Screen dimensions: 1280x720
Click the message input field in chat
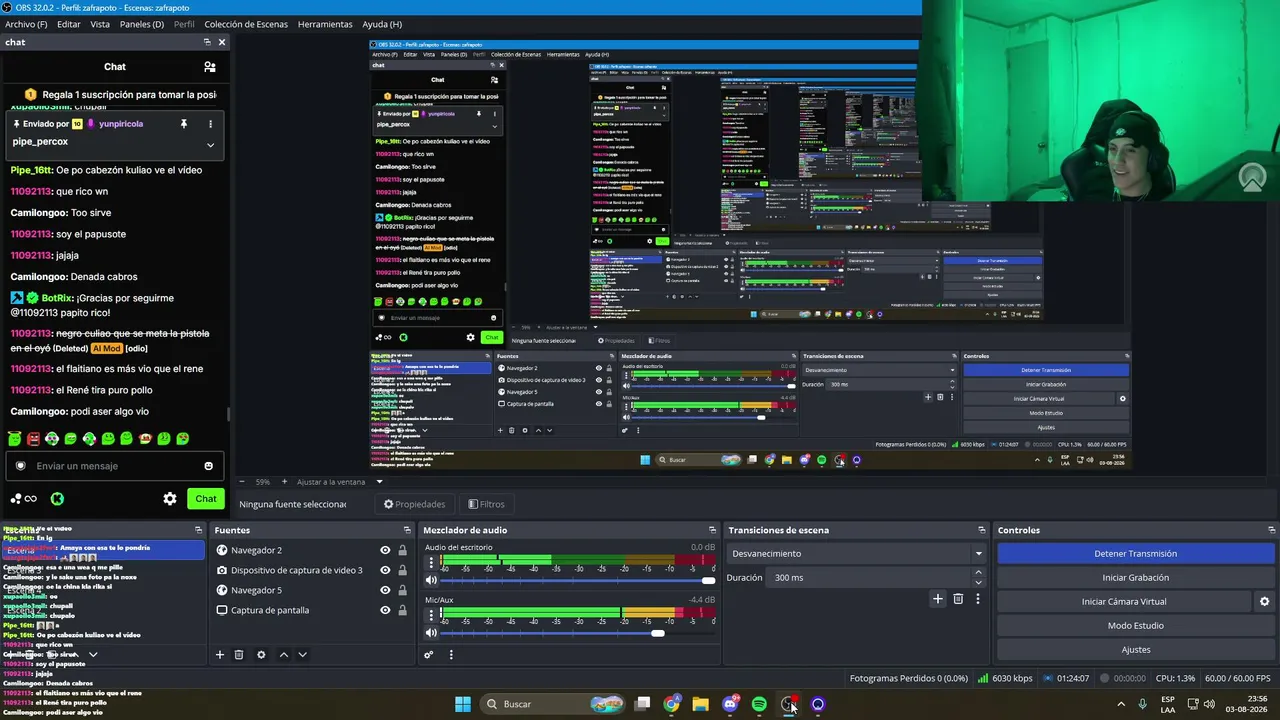click(x=115, y=466)
